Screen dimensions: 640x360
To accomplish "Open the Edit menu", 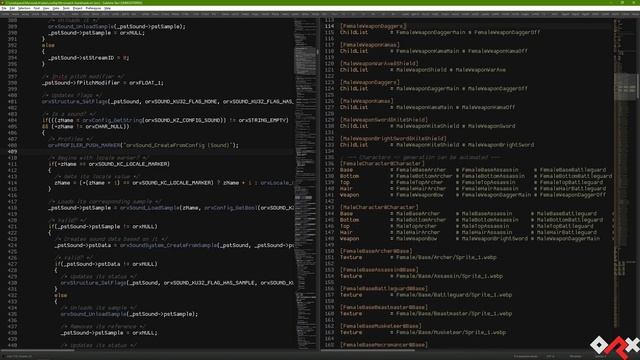I will tap(12, 8).
